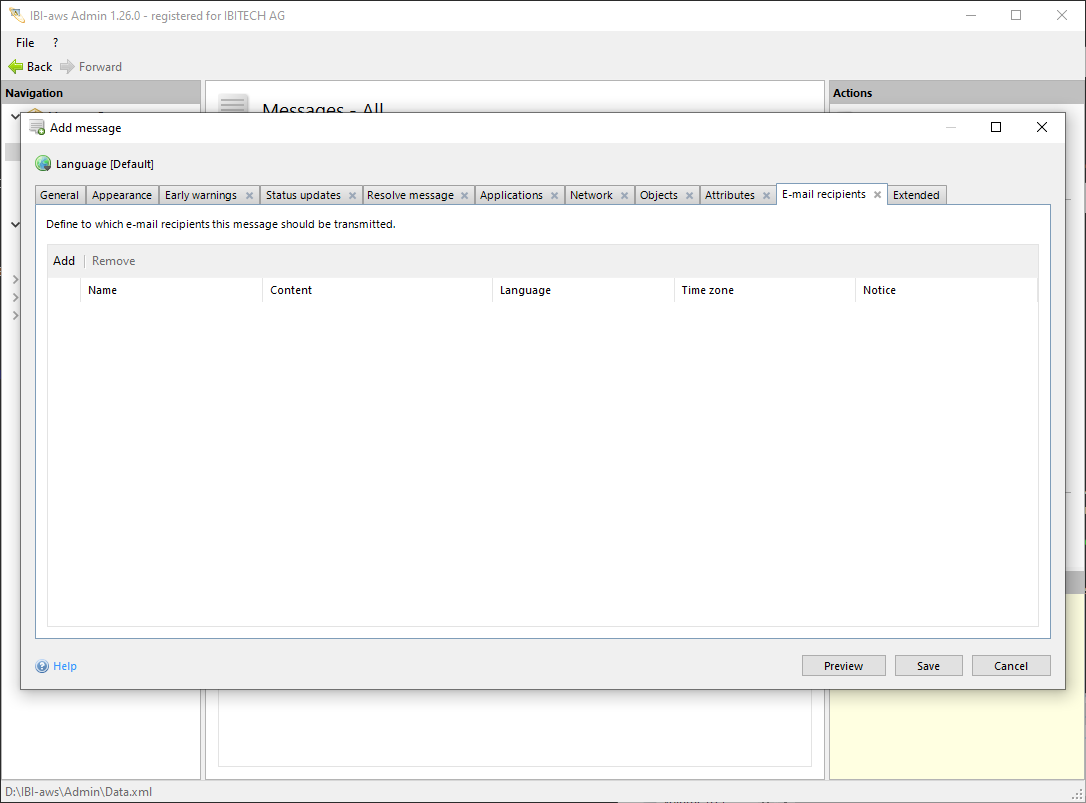Close the Early warnings tab with its x

(x=249, y=196)
